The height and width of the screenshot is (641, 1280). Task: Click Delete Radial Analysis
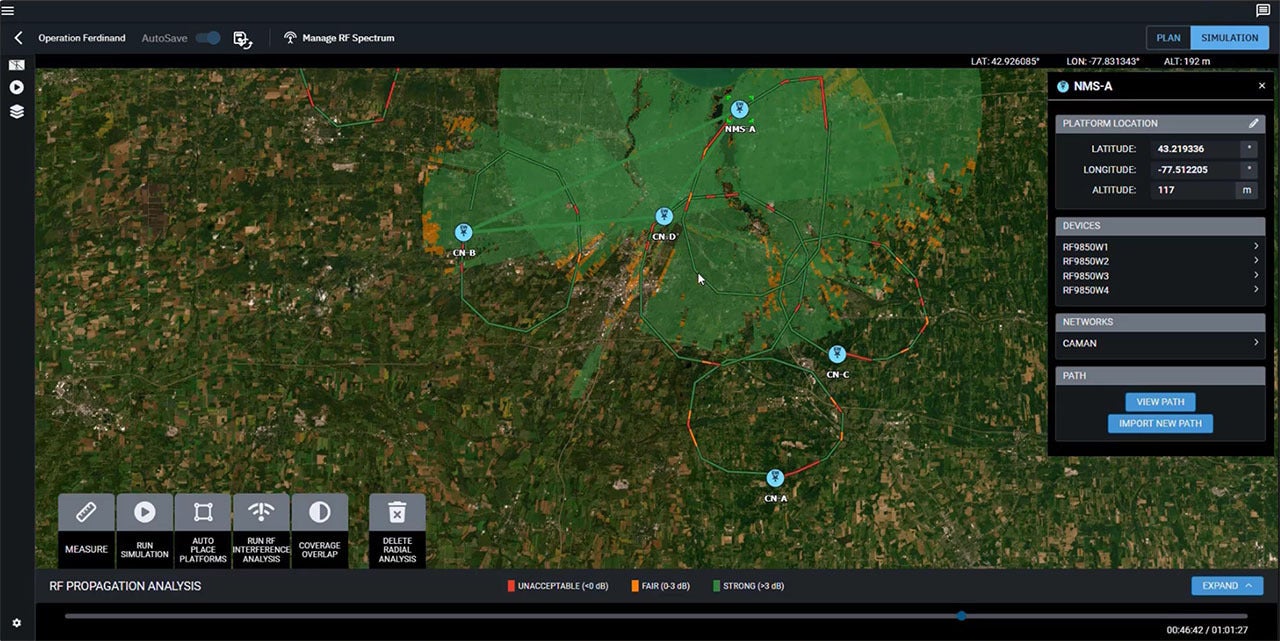[x=397, y=528]
